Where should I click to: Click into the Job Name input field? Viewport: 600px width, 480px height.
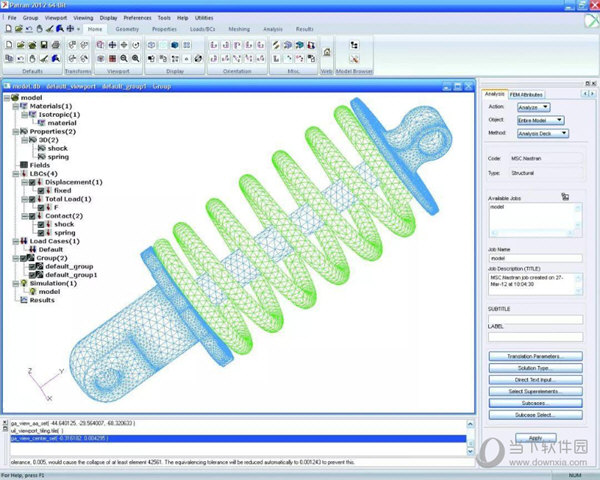click(535, 258)
